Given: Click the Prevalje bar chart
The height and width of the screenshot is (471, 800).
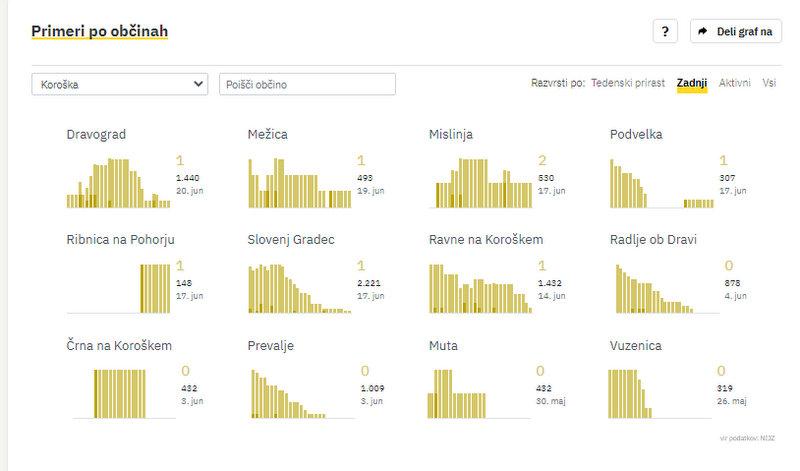Looking at the screenshot, I should tap(299, 393).
